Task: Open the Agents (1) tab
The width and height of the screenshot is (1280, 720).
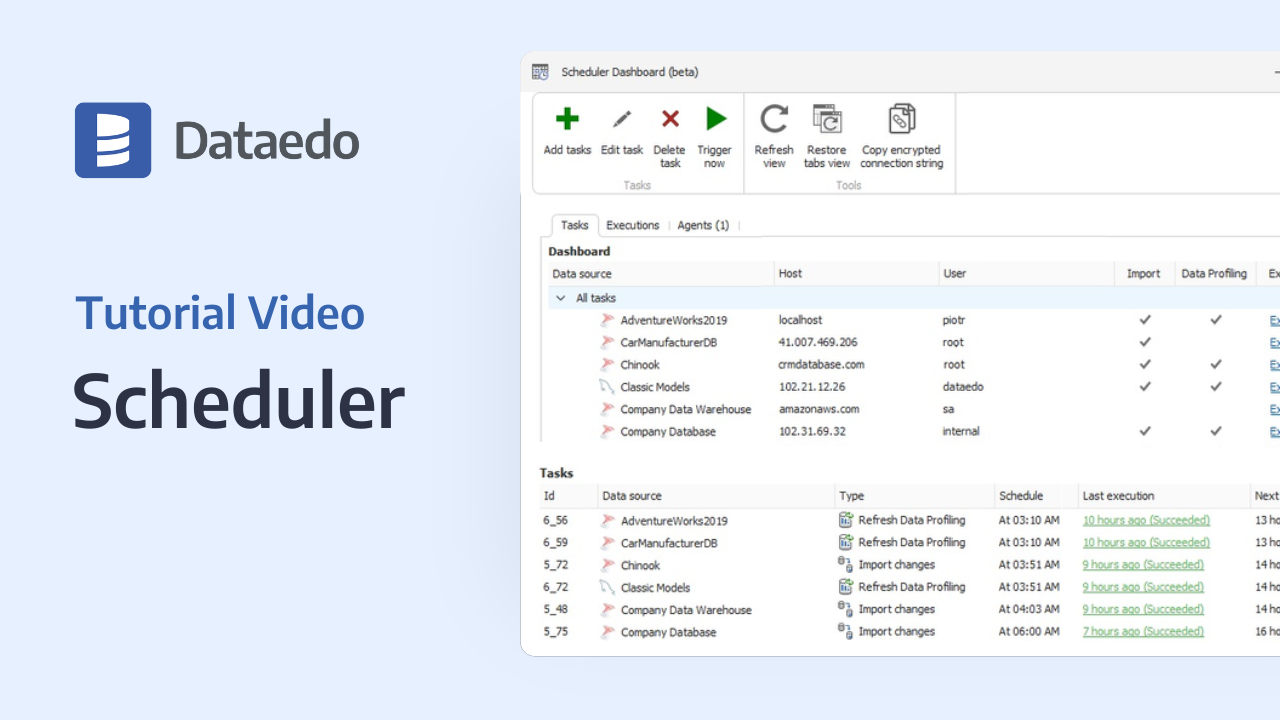Action: click(703, 225)
